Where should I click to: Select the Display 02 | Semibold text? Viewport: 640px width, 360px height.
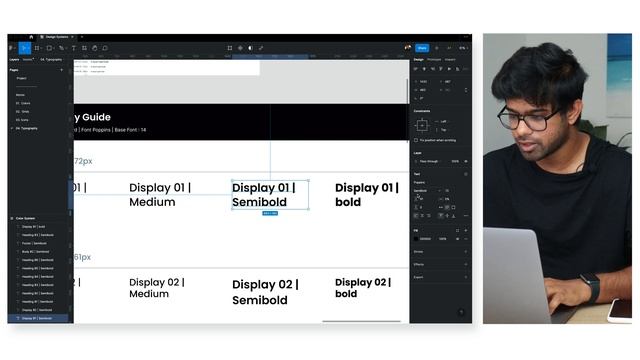[265, 292]
